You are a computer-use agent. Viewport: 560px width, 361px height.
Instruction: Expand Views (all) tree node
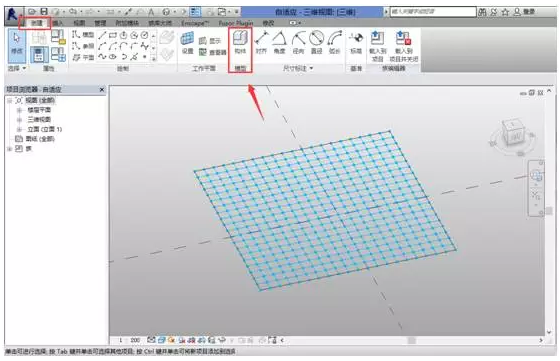coord(10,100)
